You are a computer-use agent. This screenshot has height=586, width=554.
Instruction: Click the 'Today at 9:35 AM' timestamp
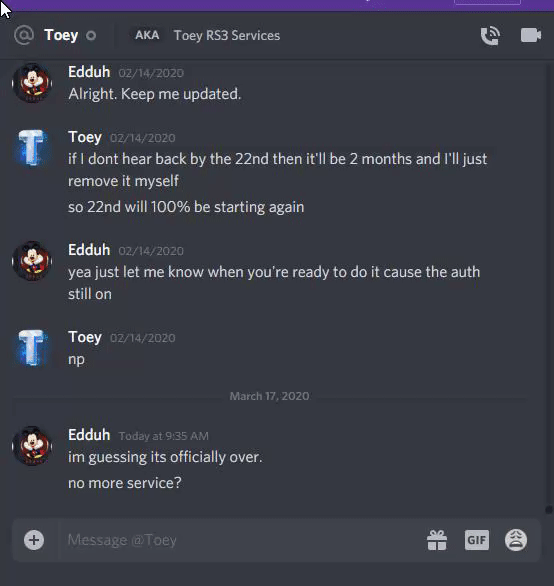coord(163,436)
